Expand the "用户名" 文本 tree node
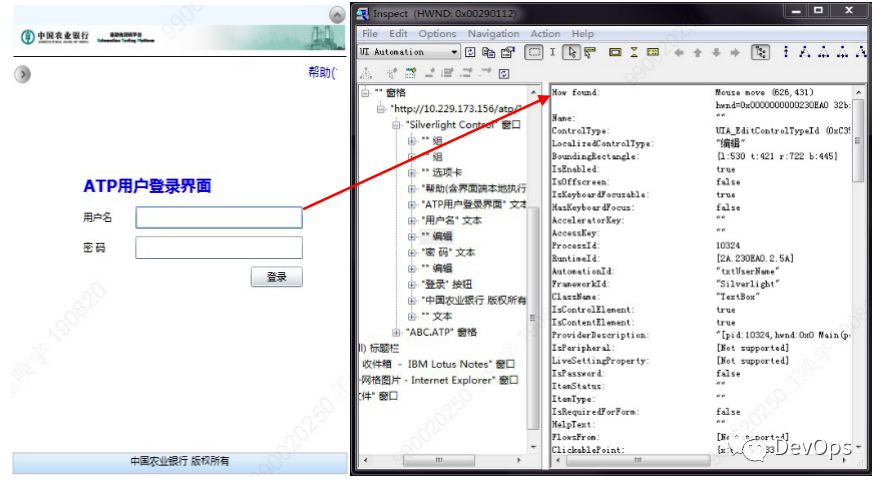Screen dimensions: 880x488 412,220
